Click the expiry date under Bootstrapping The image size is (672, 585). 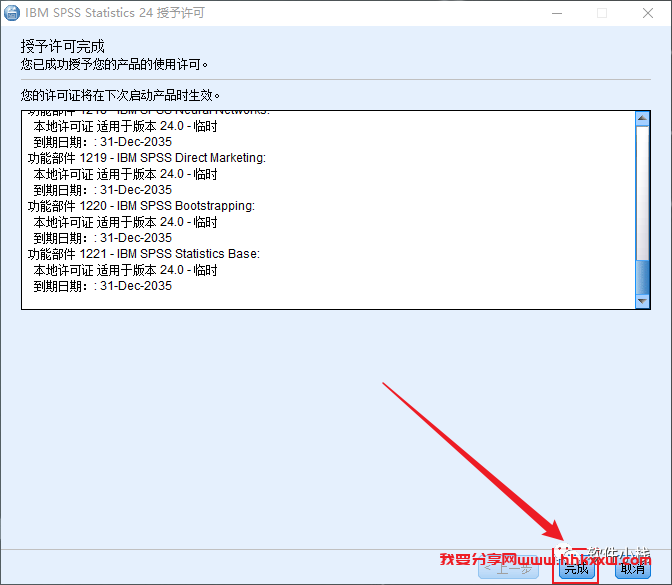click(x=102, y=238)
